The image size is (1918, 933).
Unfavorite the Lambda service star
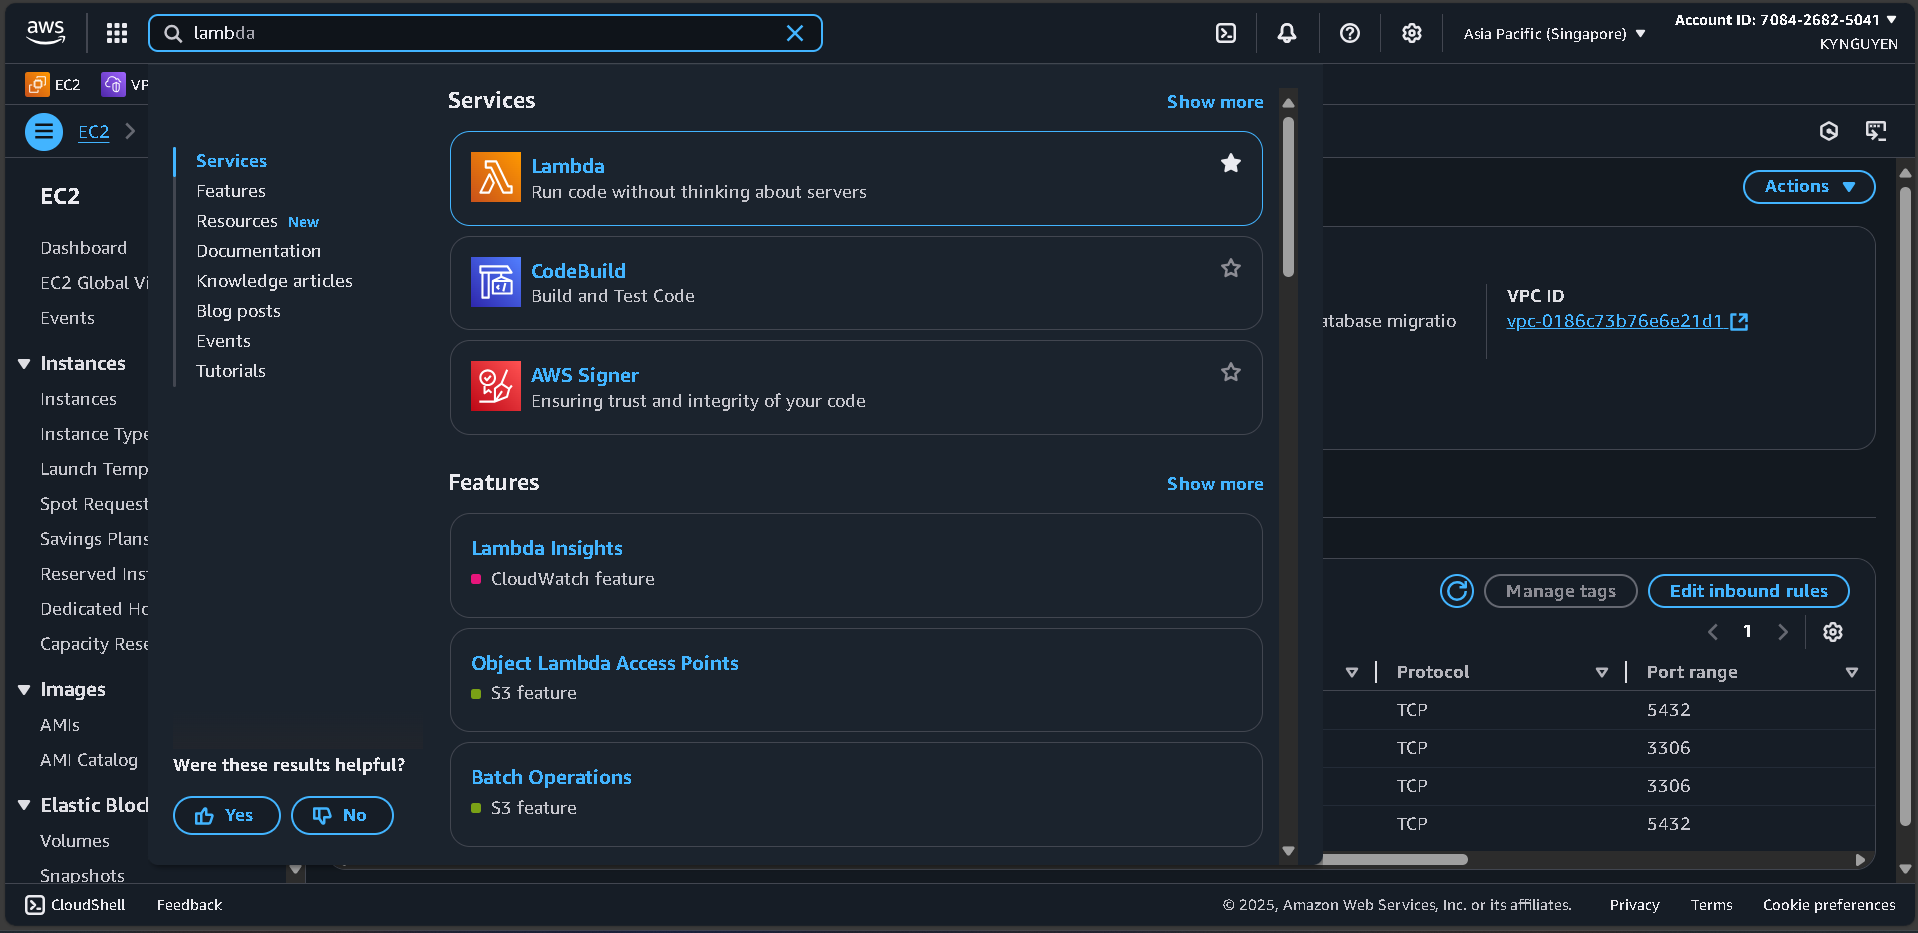pyautogui.click(x=1230, y=162)
